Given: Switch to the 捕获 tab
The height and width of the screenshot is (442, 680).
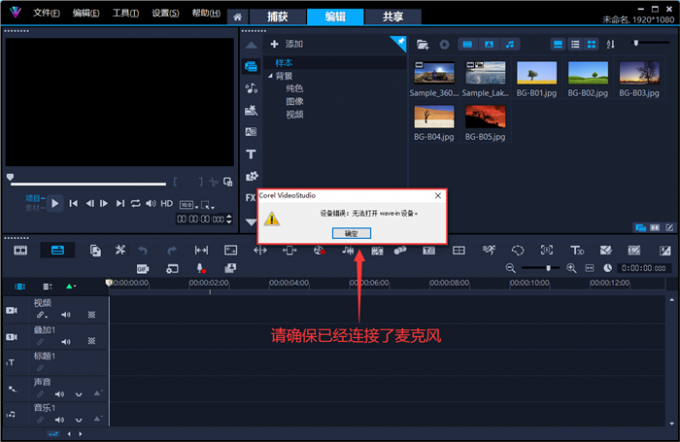Looking at the screenshot, I should tap(278, 17).
